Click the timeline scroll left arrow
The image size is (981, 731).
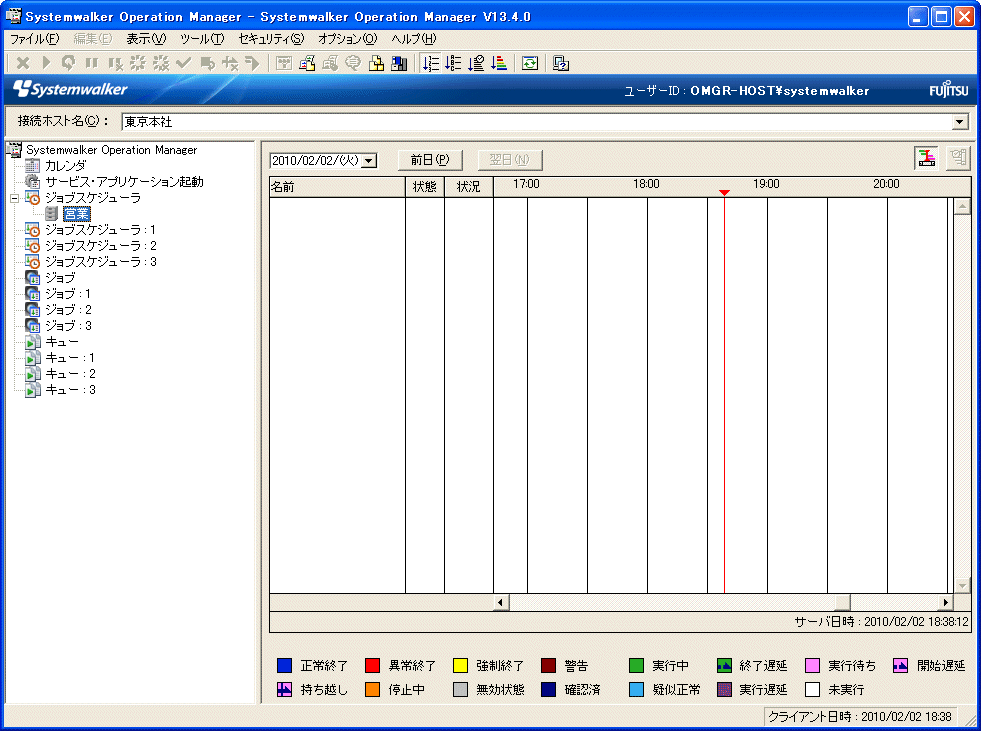[x=501, y=602]
